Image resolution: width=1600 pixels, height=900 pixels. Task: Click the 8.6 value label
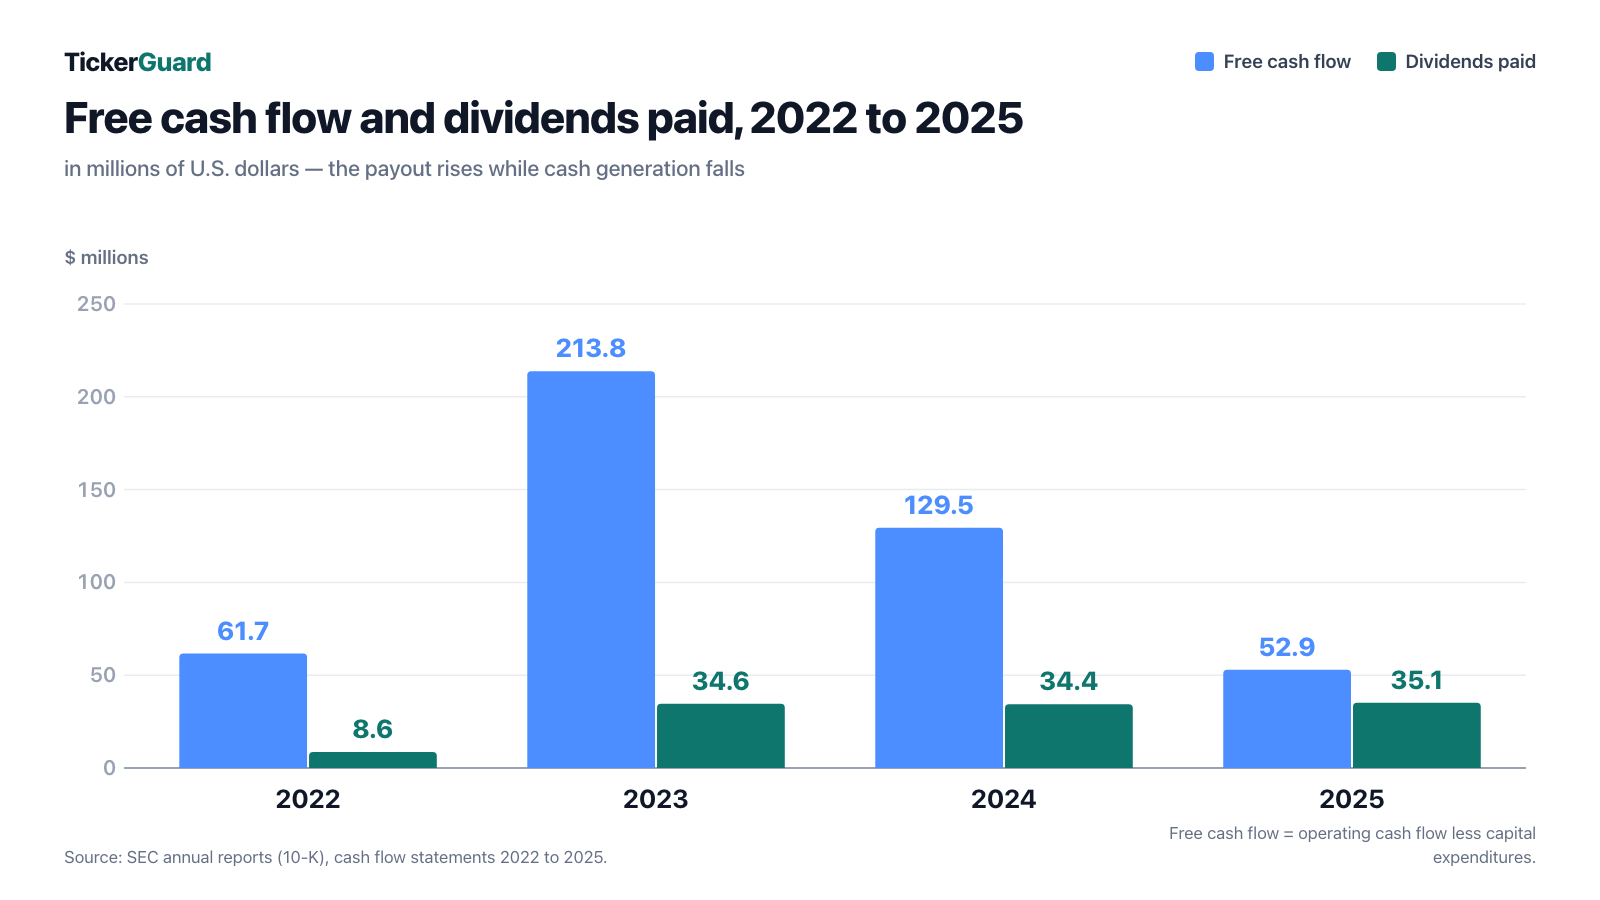click(373, 729)
